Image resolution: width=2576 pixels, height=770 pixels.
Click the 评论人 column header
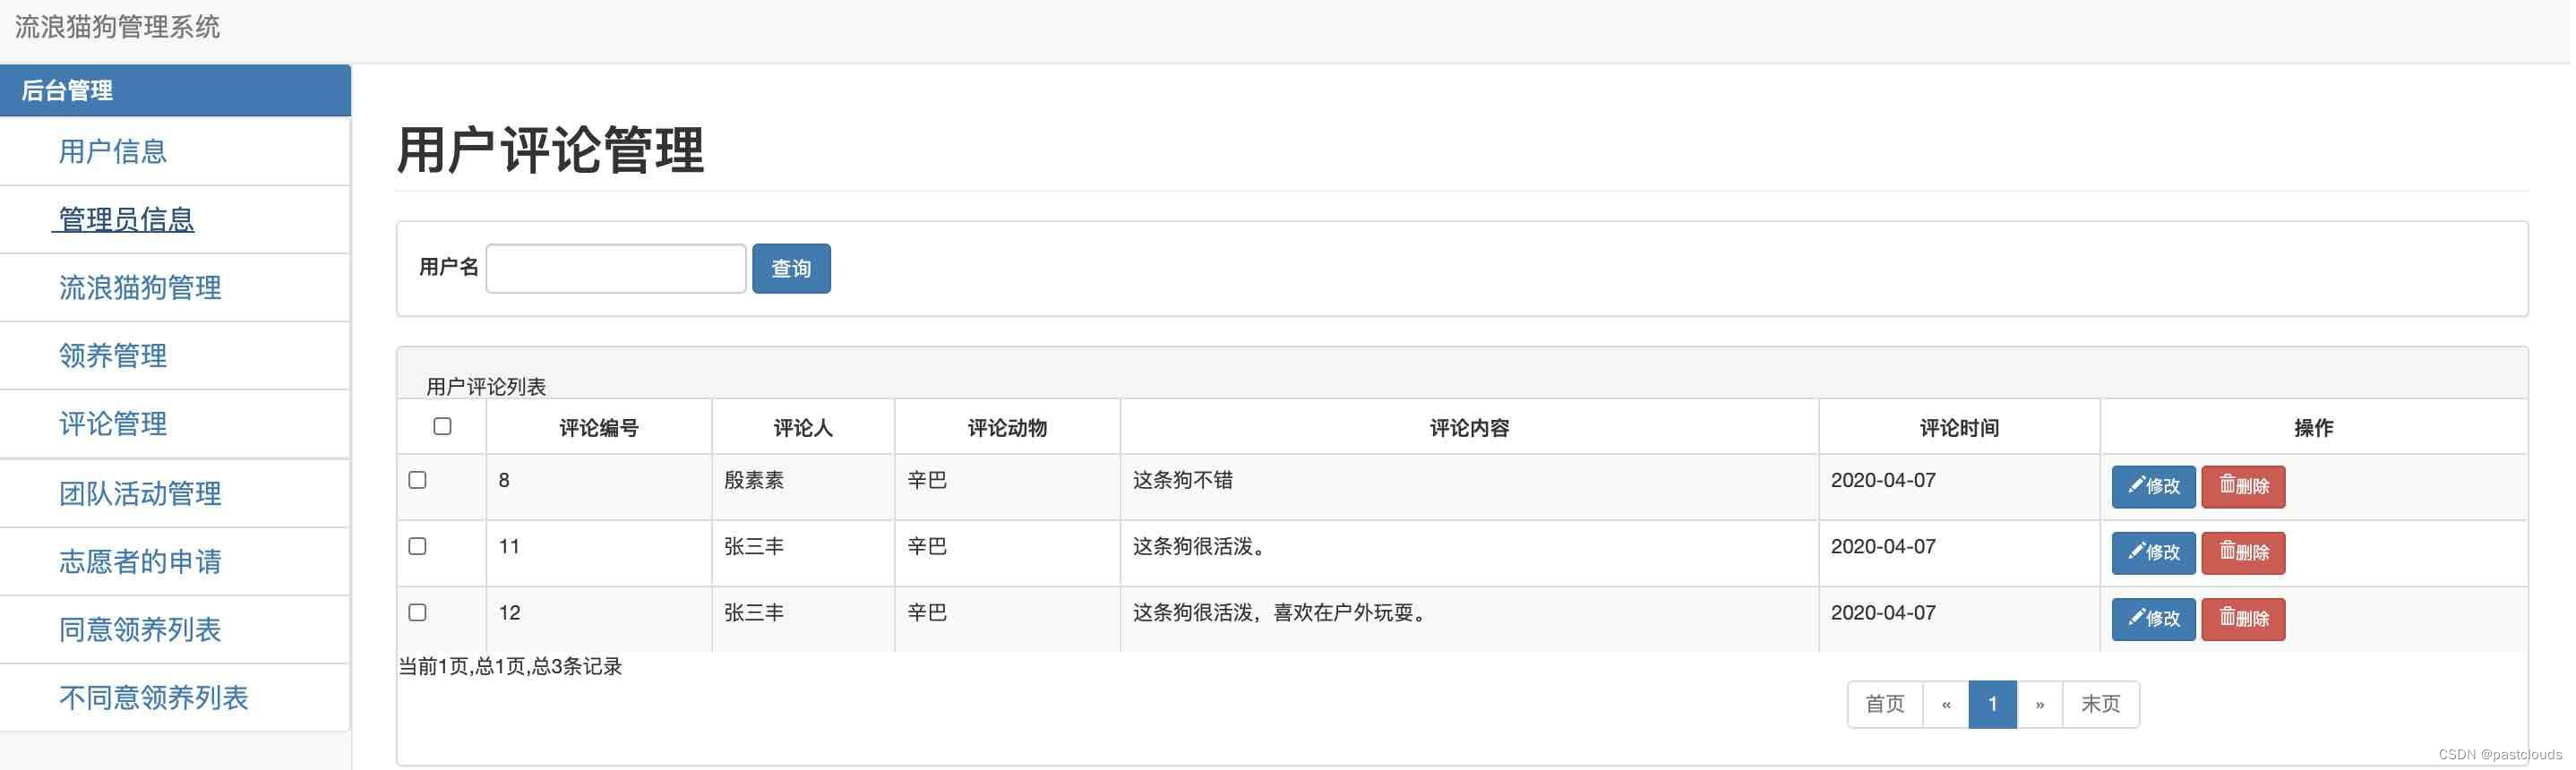point(805,429)
